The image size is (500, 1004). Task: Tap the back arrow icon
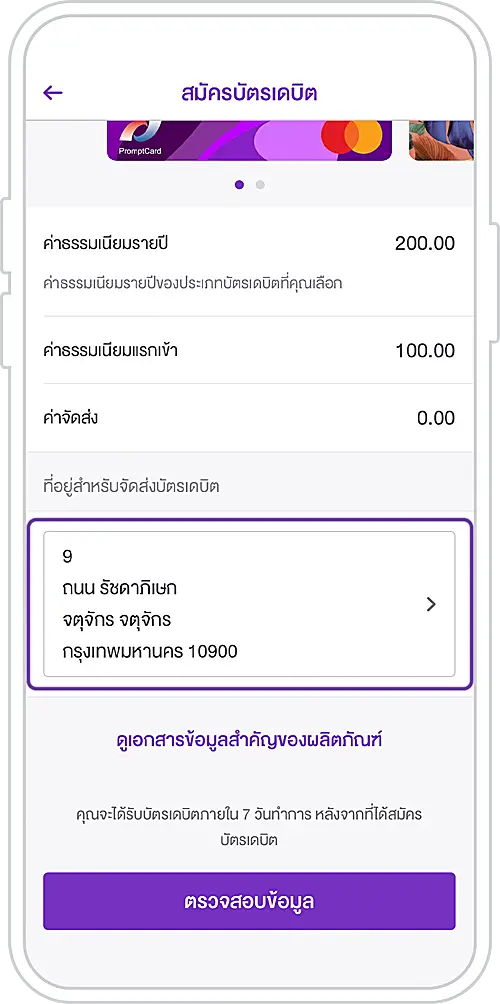point(52,93)
